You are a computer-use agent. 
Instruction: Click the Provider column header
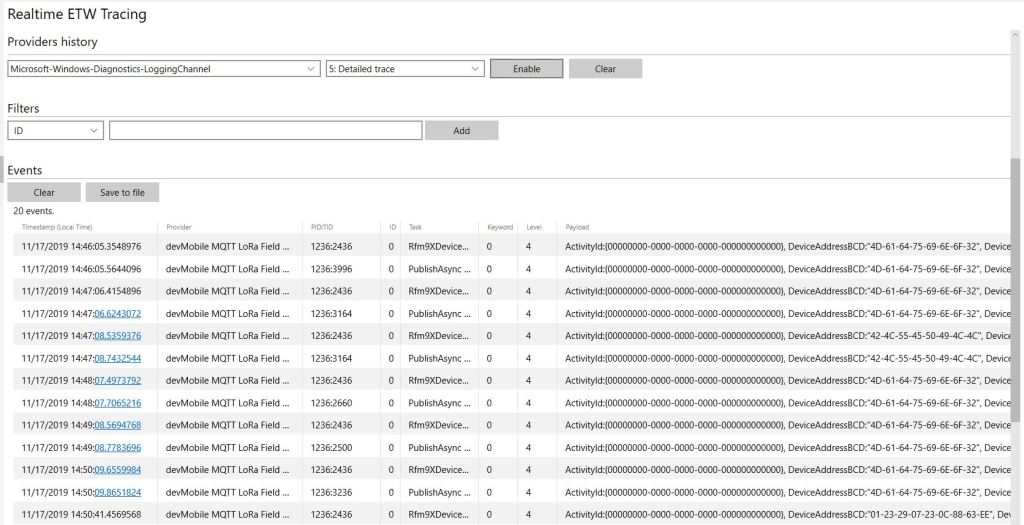coord(179,227)
